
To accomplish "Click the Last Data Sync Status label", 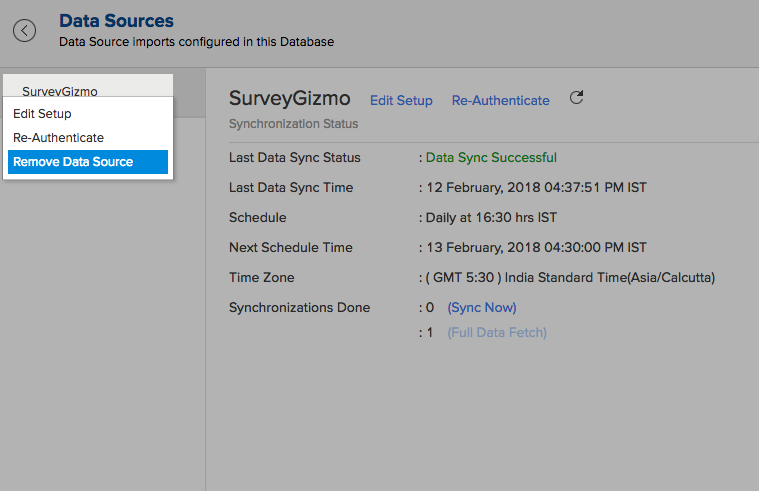I will point(294,157).
